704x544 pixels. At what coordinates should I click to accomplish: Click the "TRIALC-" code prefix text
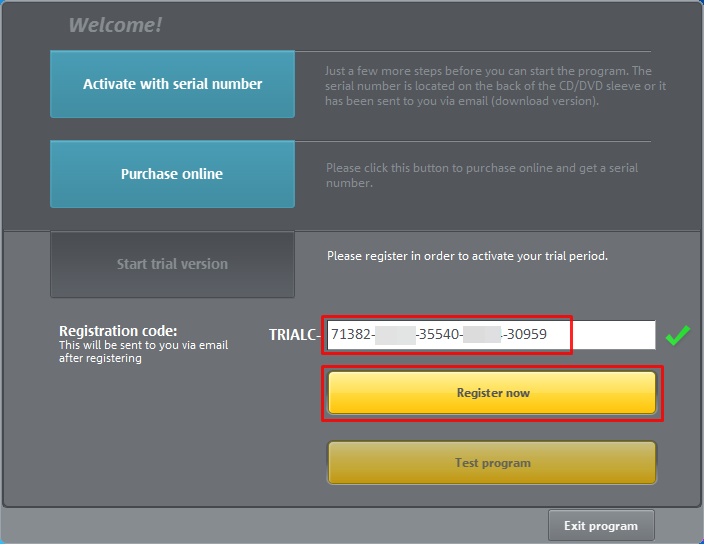pyautogui.click(x=295, y=335)
